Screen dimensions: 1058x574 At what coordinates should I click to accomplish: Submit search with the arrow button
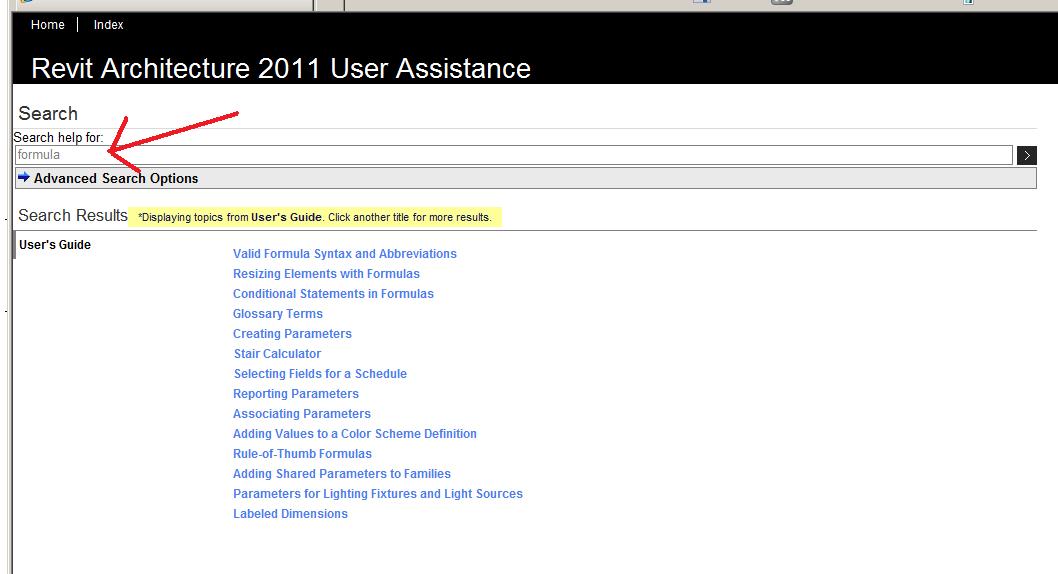1026,156
